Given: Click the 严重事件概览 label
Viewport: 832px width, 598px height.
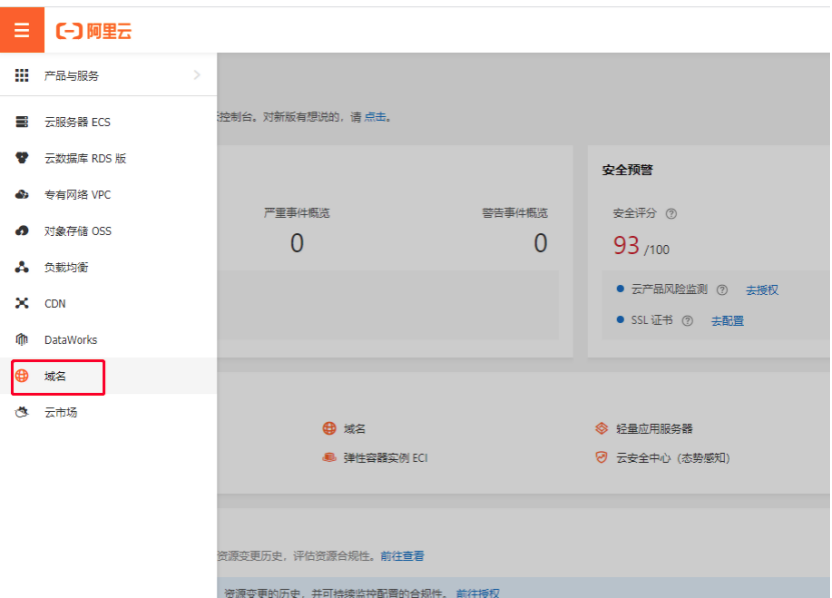Looking at the screenshot, I should (x=297, y=213).
